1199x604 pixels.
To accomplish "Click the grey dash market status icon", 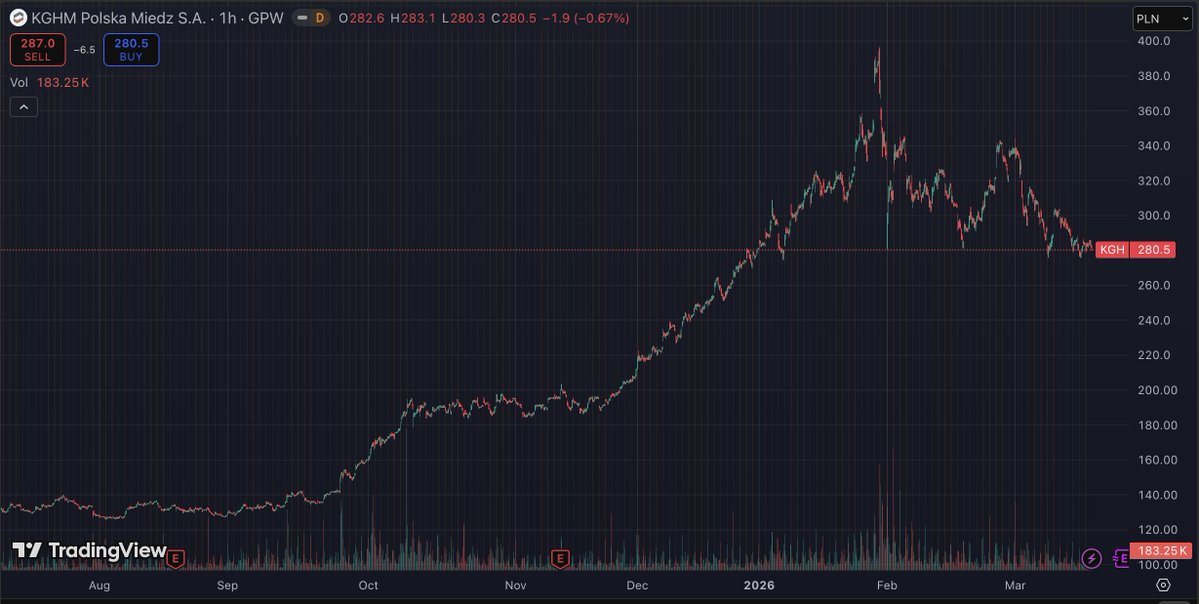I will [x=303, y=18].
